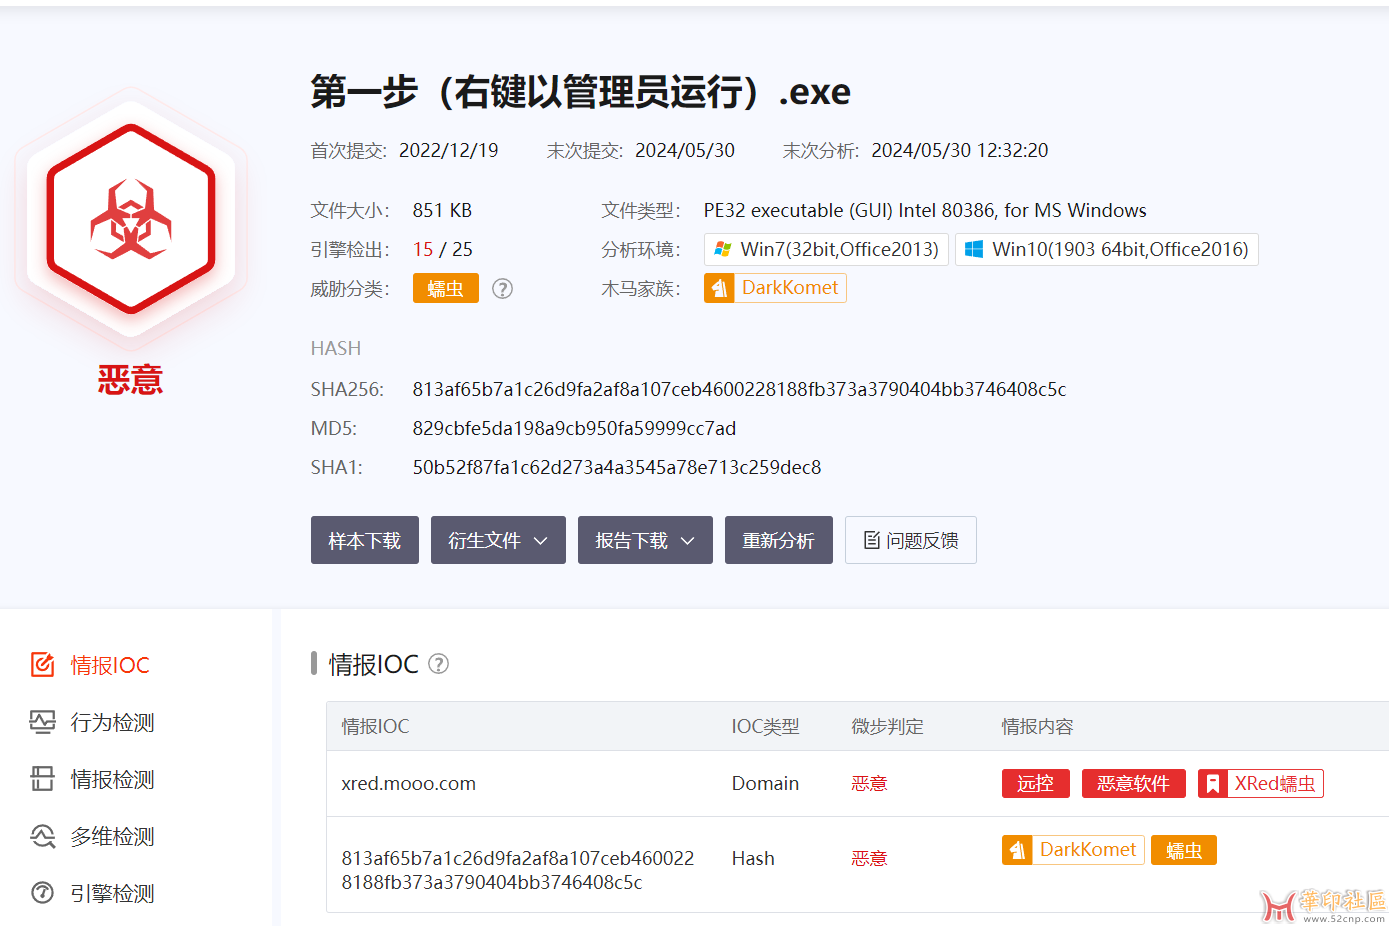This screenshot has width=1389, height=926.
Task: Click the 问题反馈 button
Action: (911, 540)
